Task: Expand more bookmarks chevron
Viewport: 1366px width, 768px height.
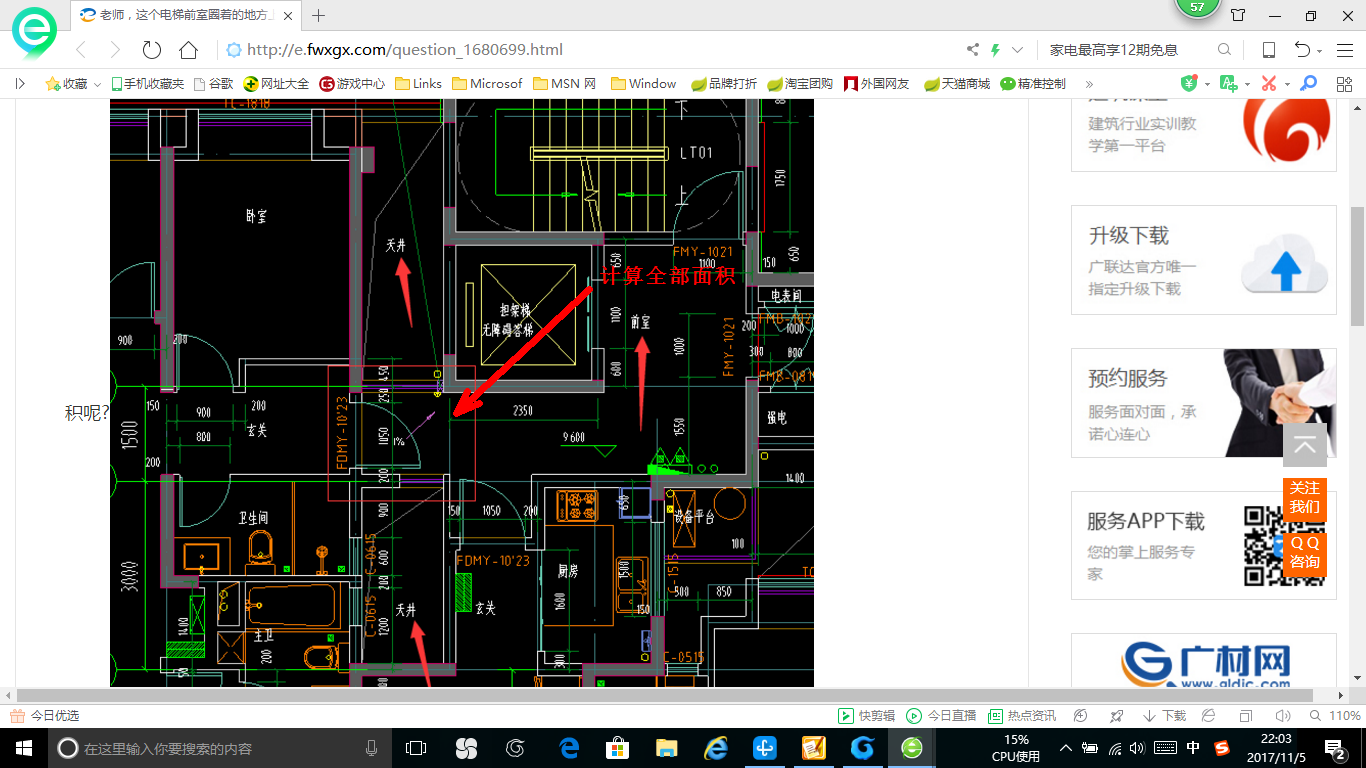Action: click(x=1089, y=84)
